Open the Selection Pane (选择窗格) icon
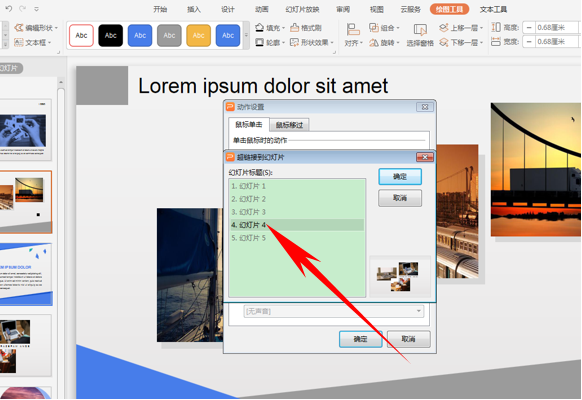Screen dimensions: 582x400 tap(420, 30)
